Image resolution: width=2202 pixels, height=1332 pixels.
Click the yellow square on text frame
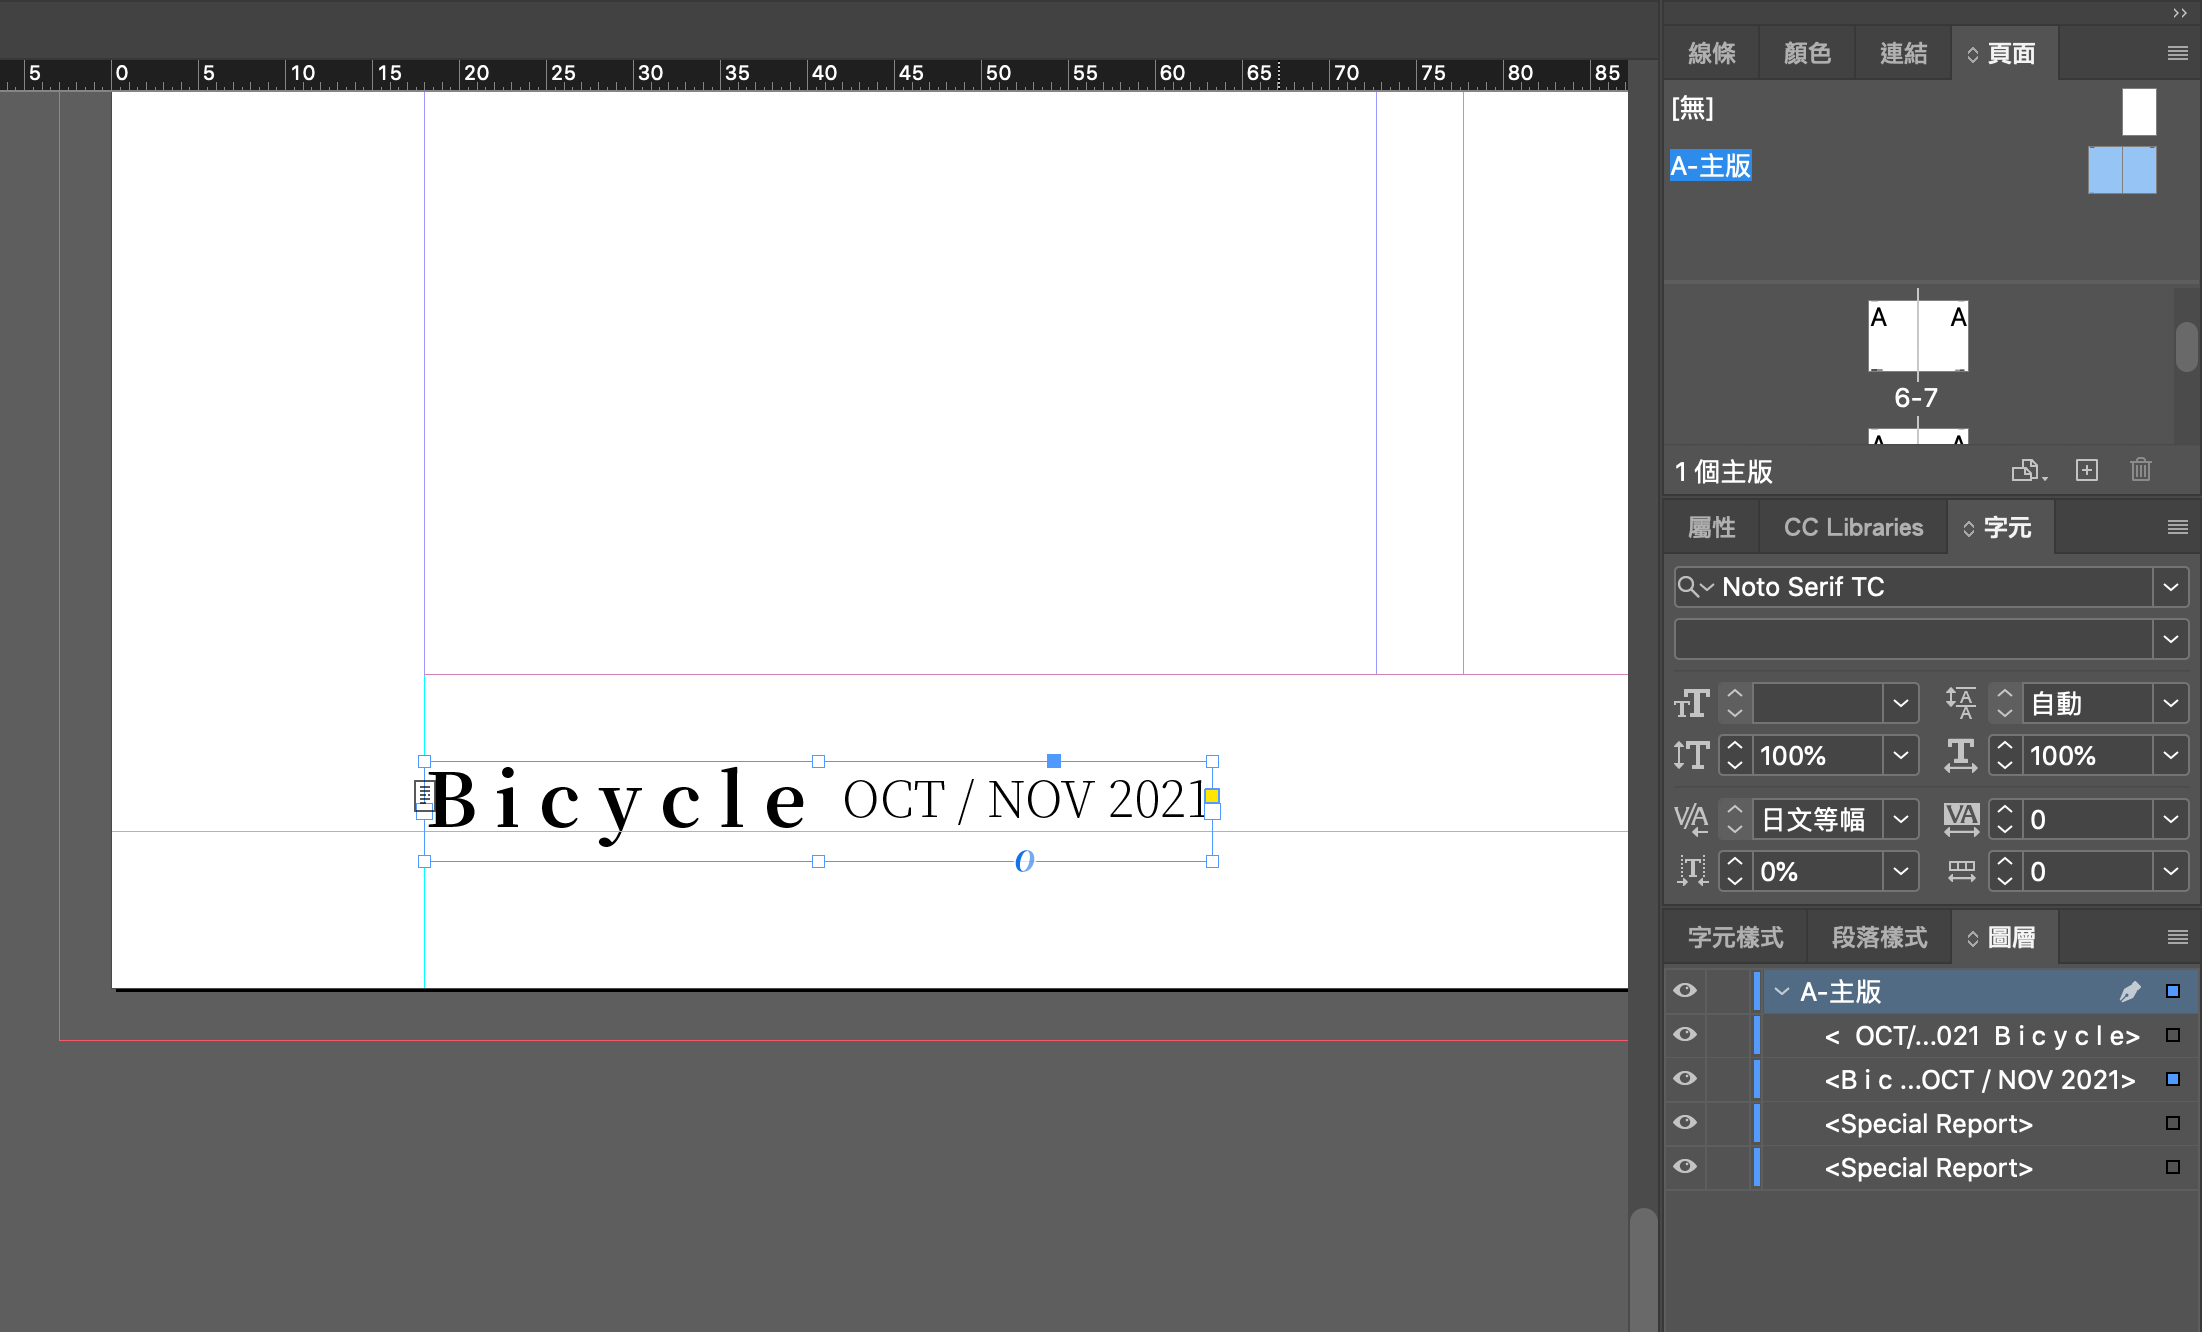coord(1212,796)
